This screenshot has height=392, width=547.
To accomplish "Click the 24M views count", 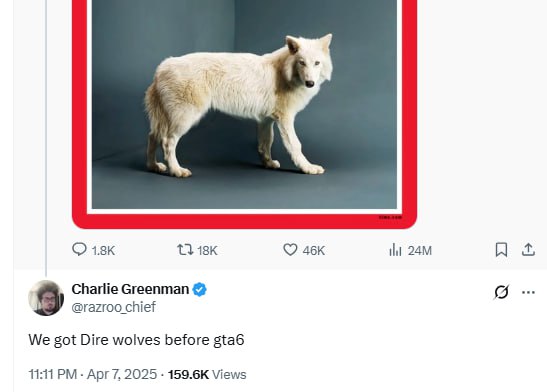I will click(420, 251).
